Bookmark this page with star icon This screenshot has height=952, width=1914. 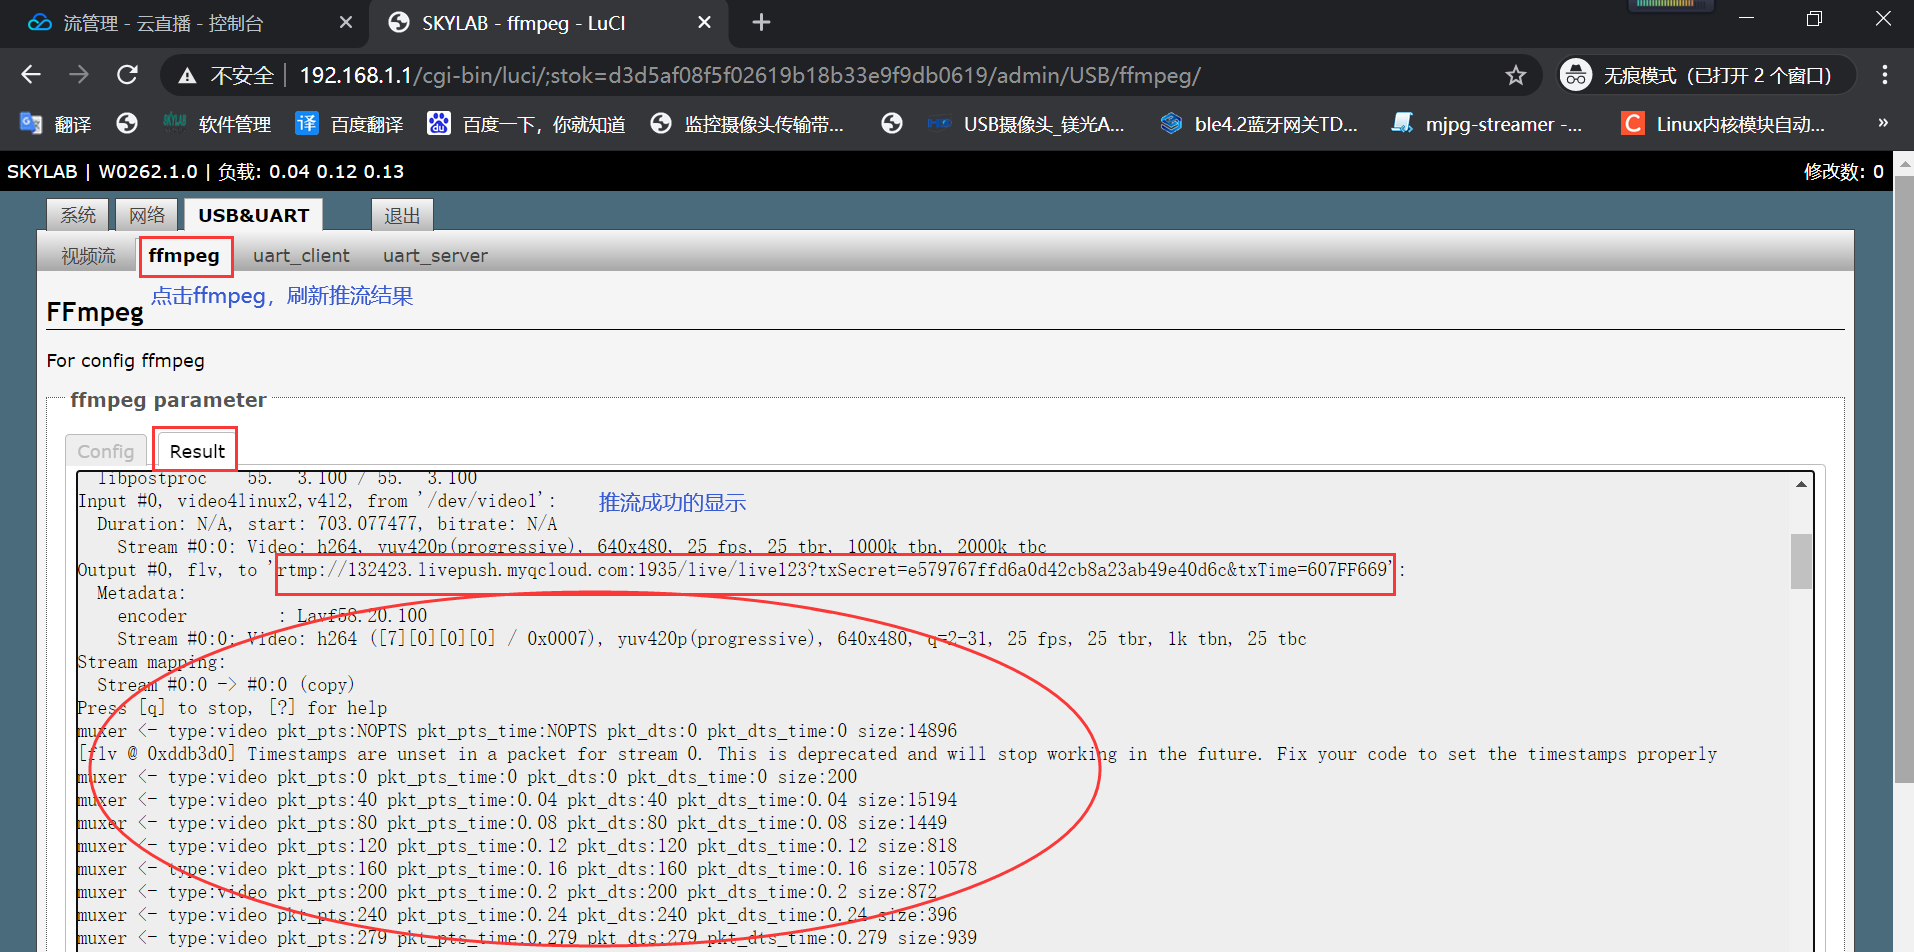click(x=1516, y=75)
